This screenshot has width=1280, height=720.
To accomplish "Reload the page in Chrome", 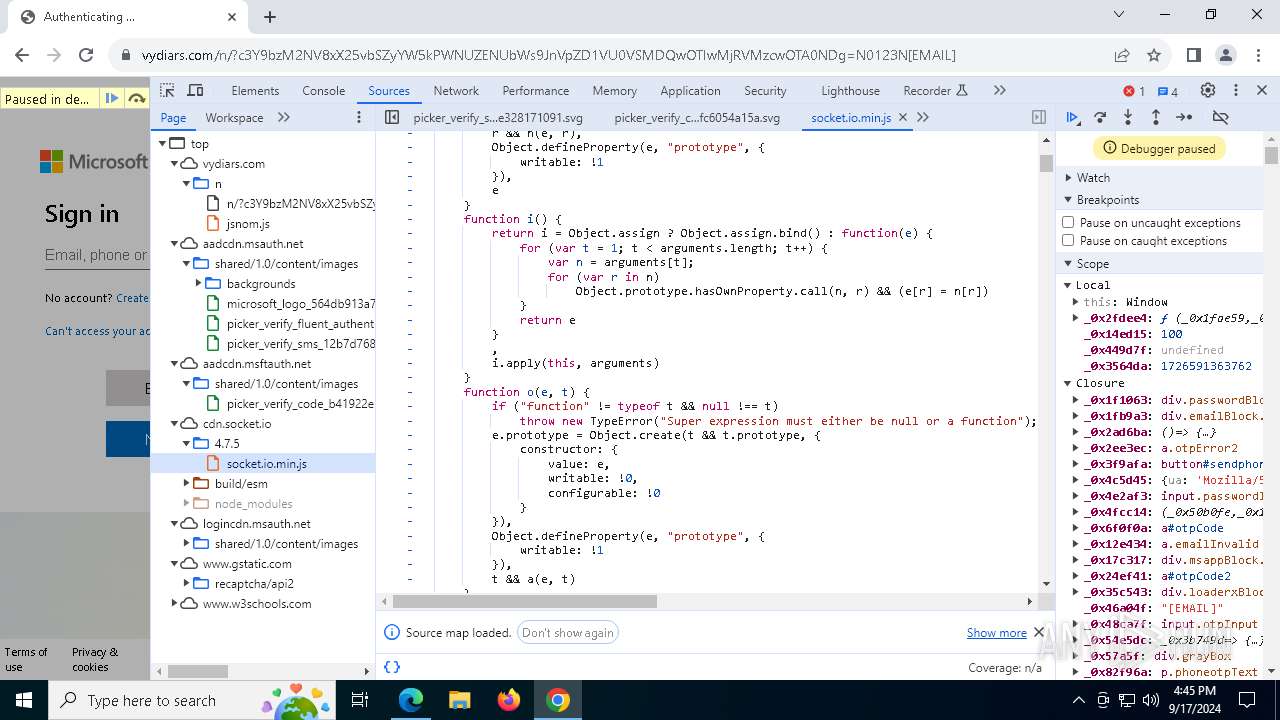I will coord(86,55).
